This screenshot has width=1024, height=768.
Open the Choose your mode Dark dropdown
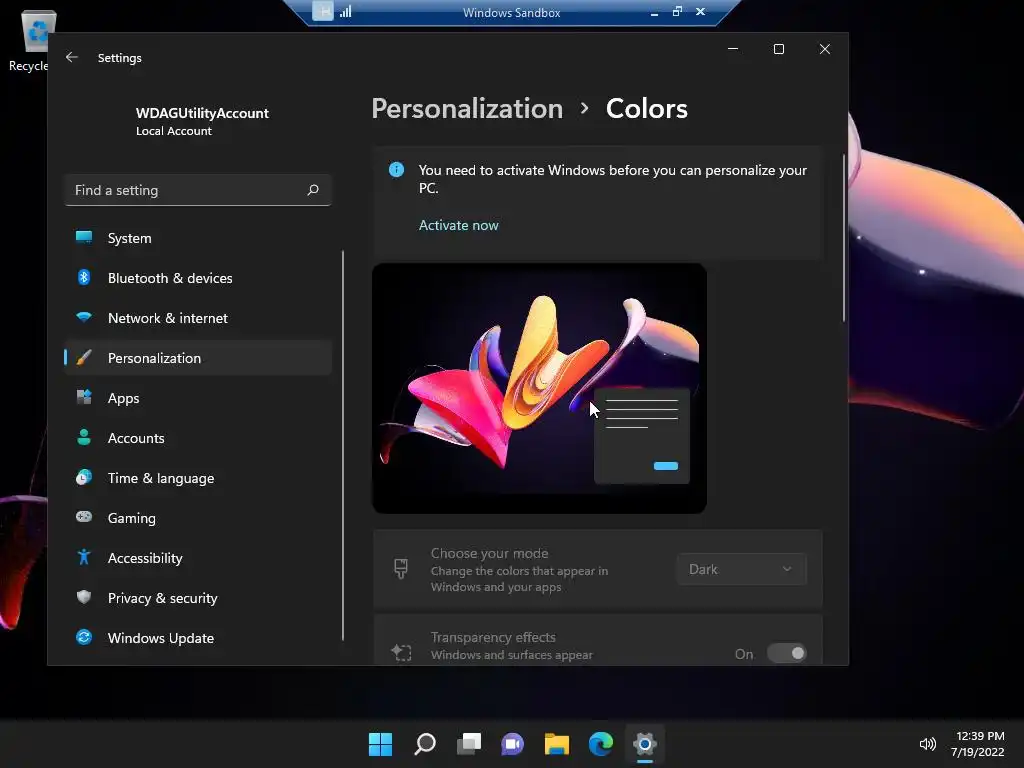coord(741,569)
